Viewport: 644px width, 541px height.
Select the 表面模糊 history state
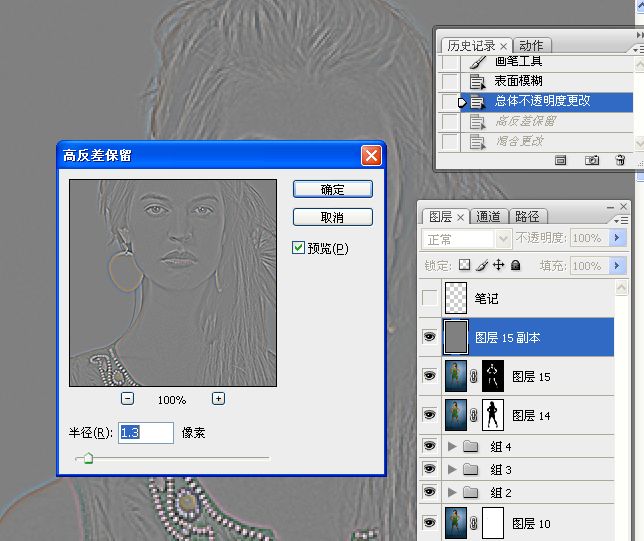546,81
